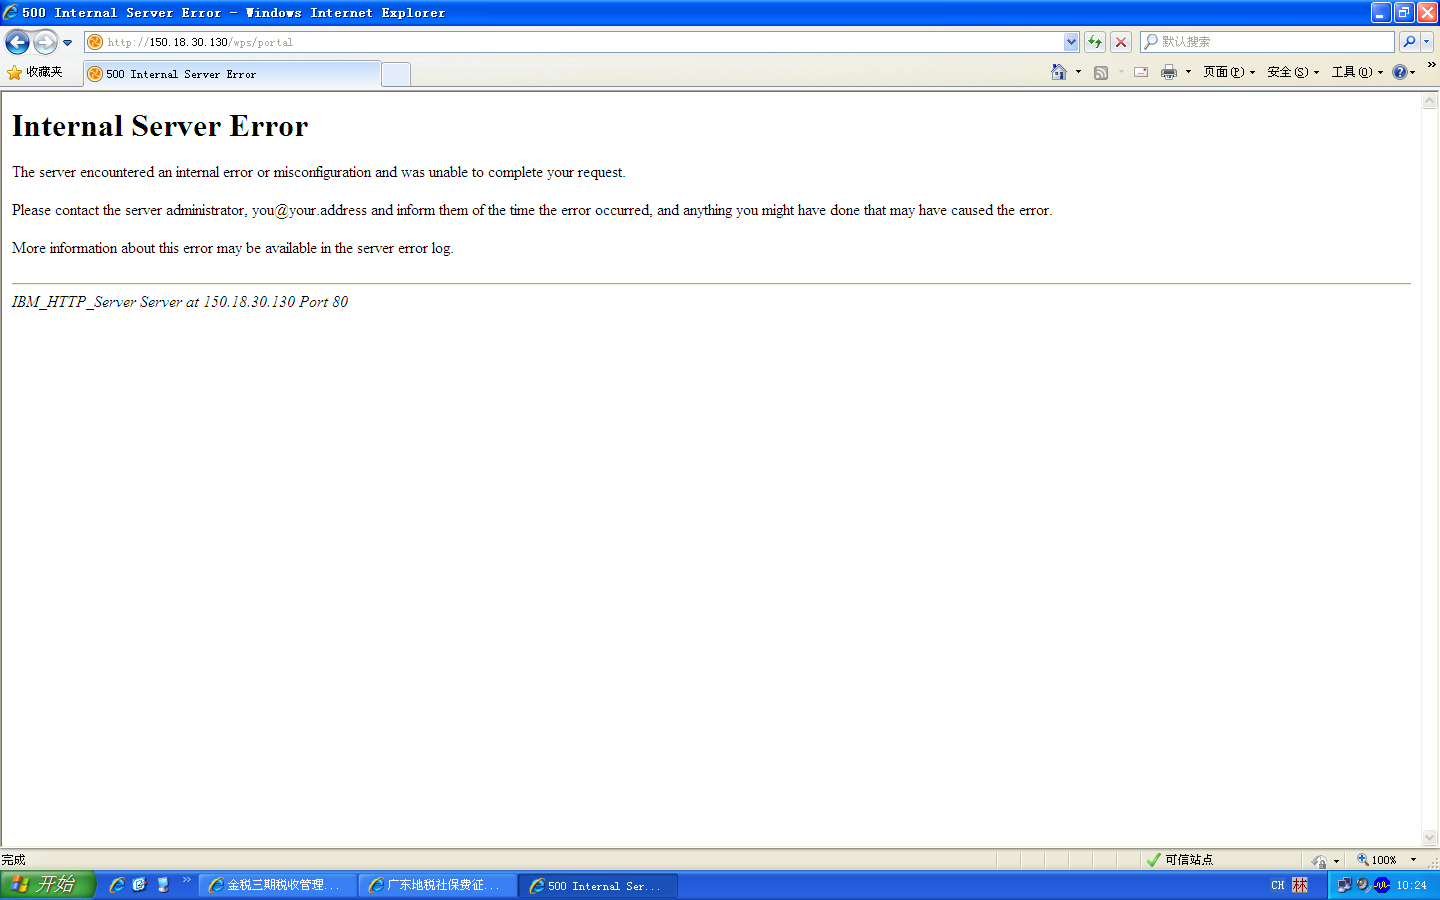Open the 收藏夹 favorites star button
The image size is (1440, 900).
35,72
